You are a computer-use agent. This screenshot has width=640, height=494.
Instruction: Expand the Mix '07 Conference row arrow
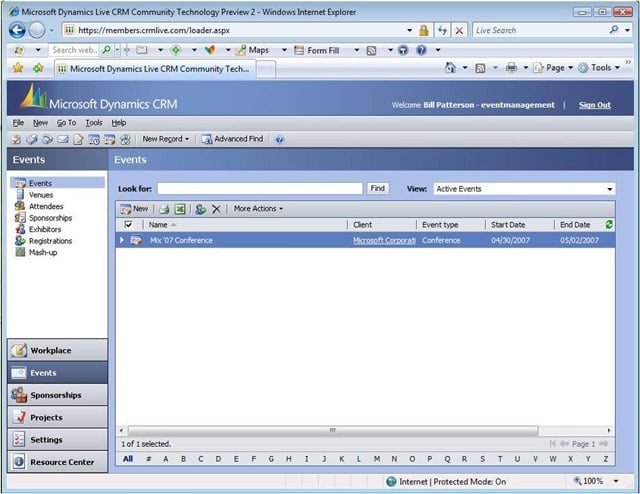[122, 240]
